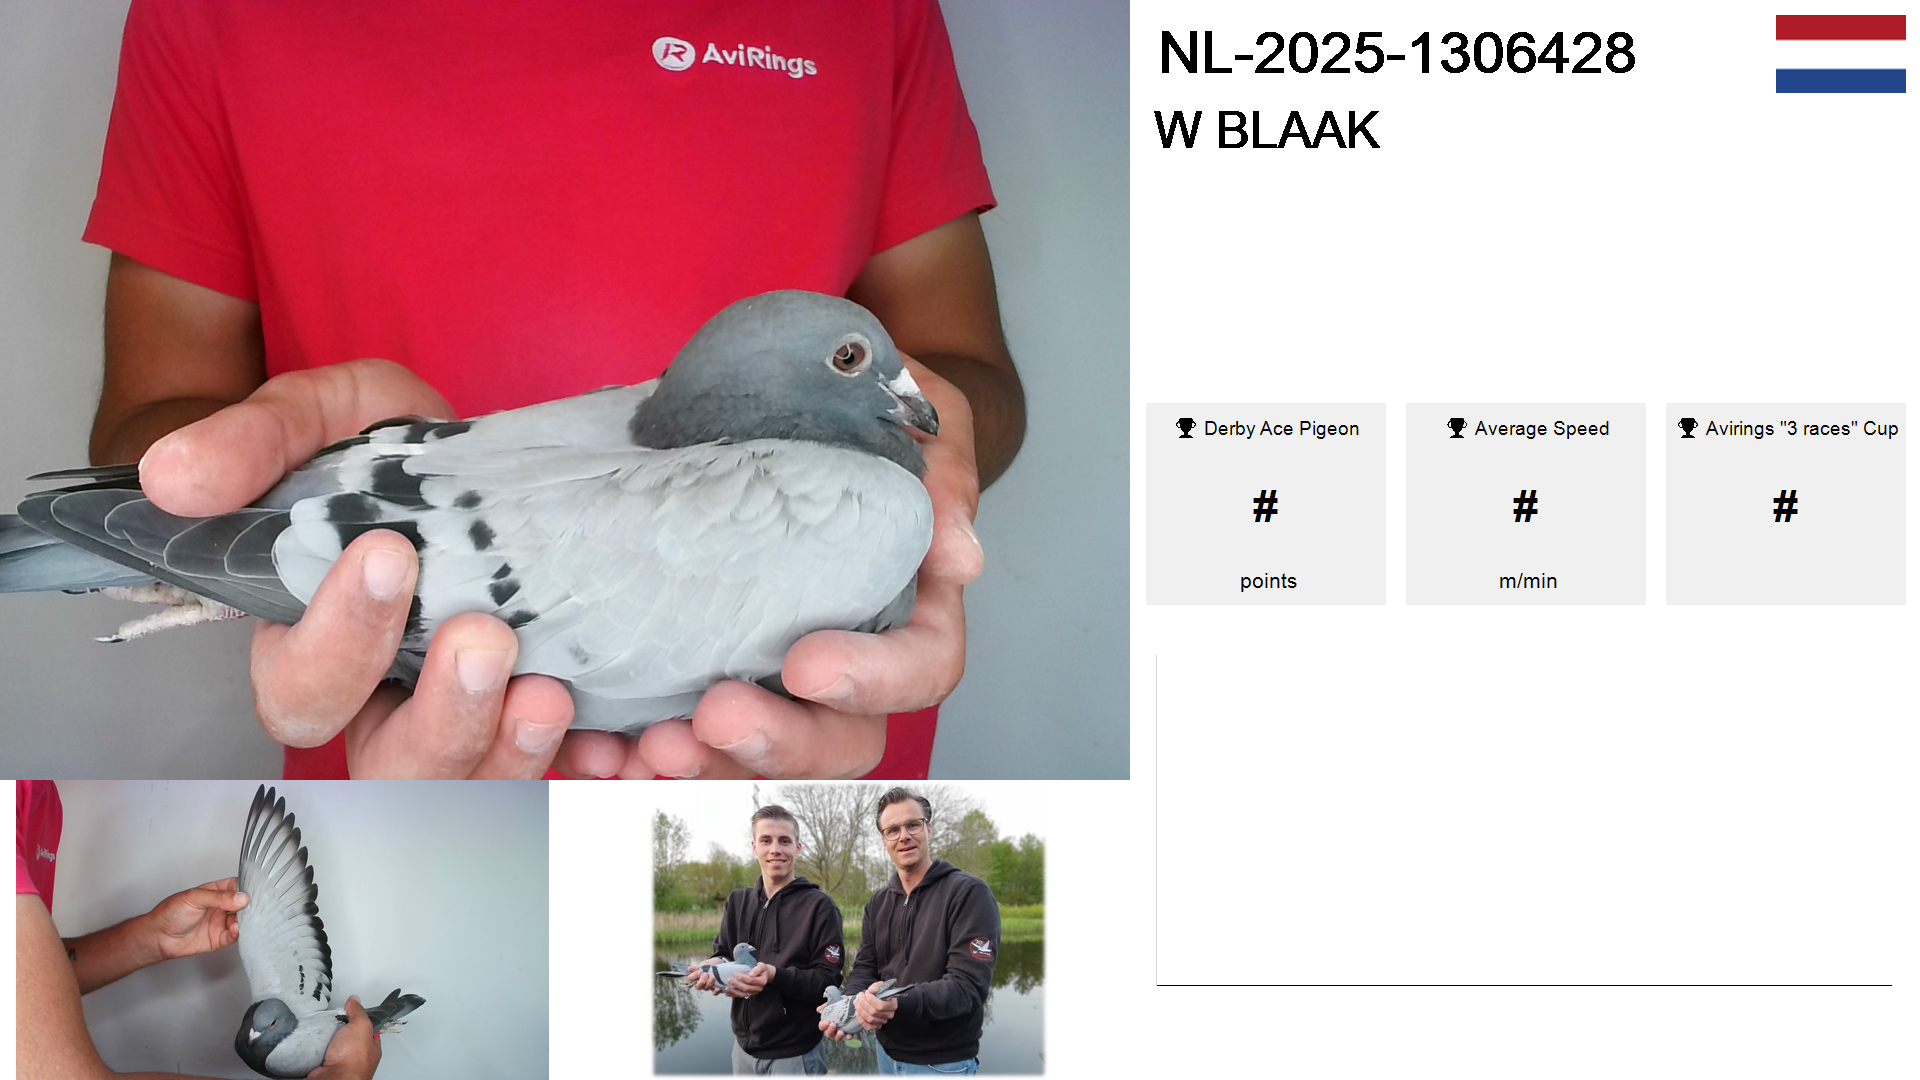This screenshot has width=1920, height=1080.
Task: Open the two fanciers photo thumbnail
Action: (x=849, y=930)
